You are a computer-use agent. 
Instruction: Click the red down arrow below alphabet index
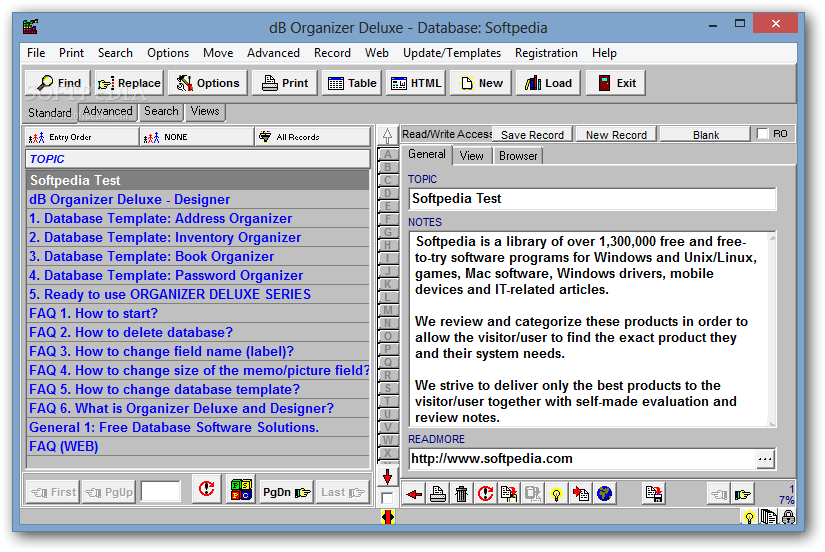point(387,477)
